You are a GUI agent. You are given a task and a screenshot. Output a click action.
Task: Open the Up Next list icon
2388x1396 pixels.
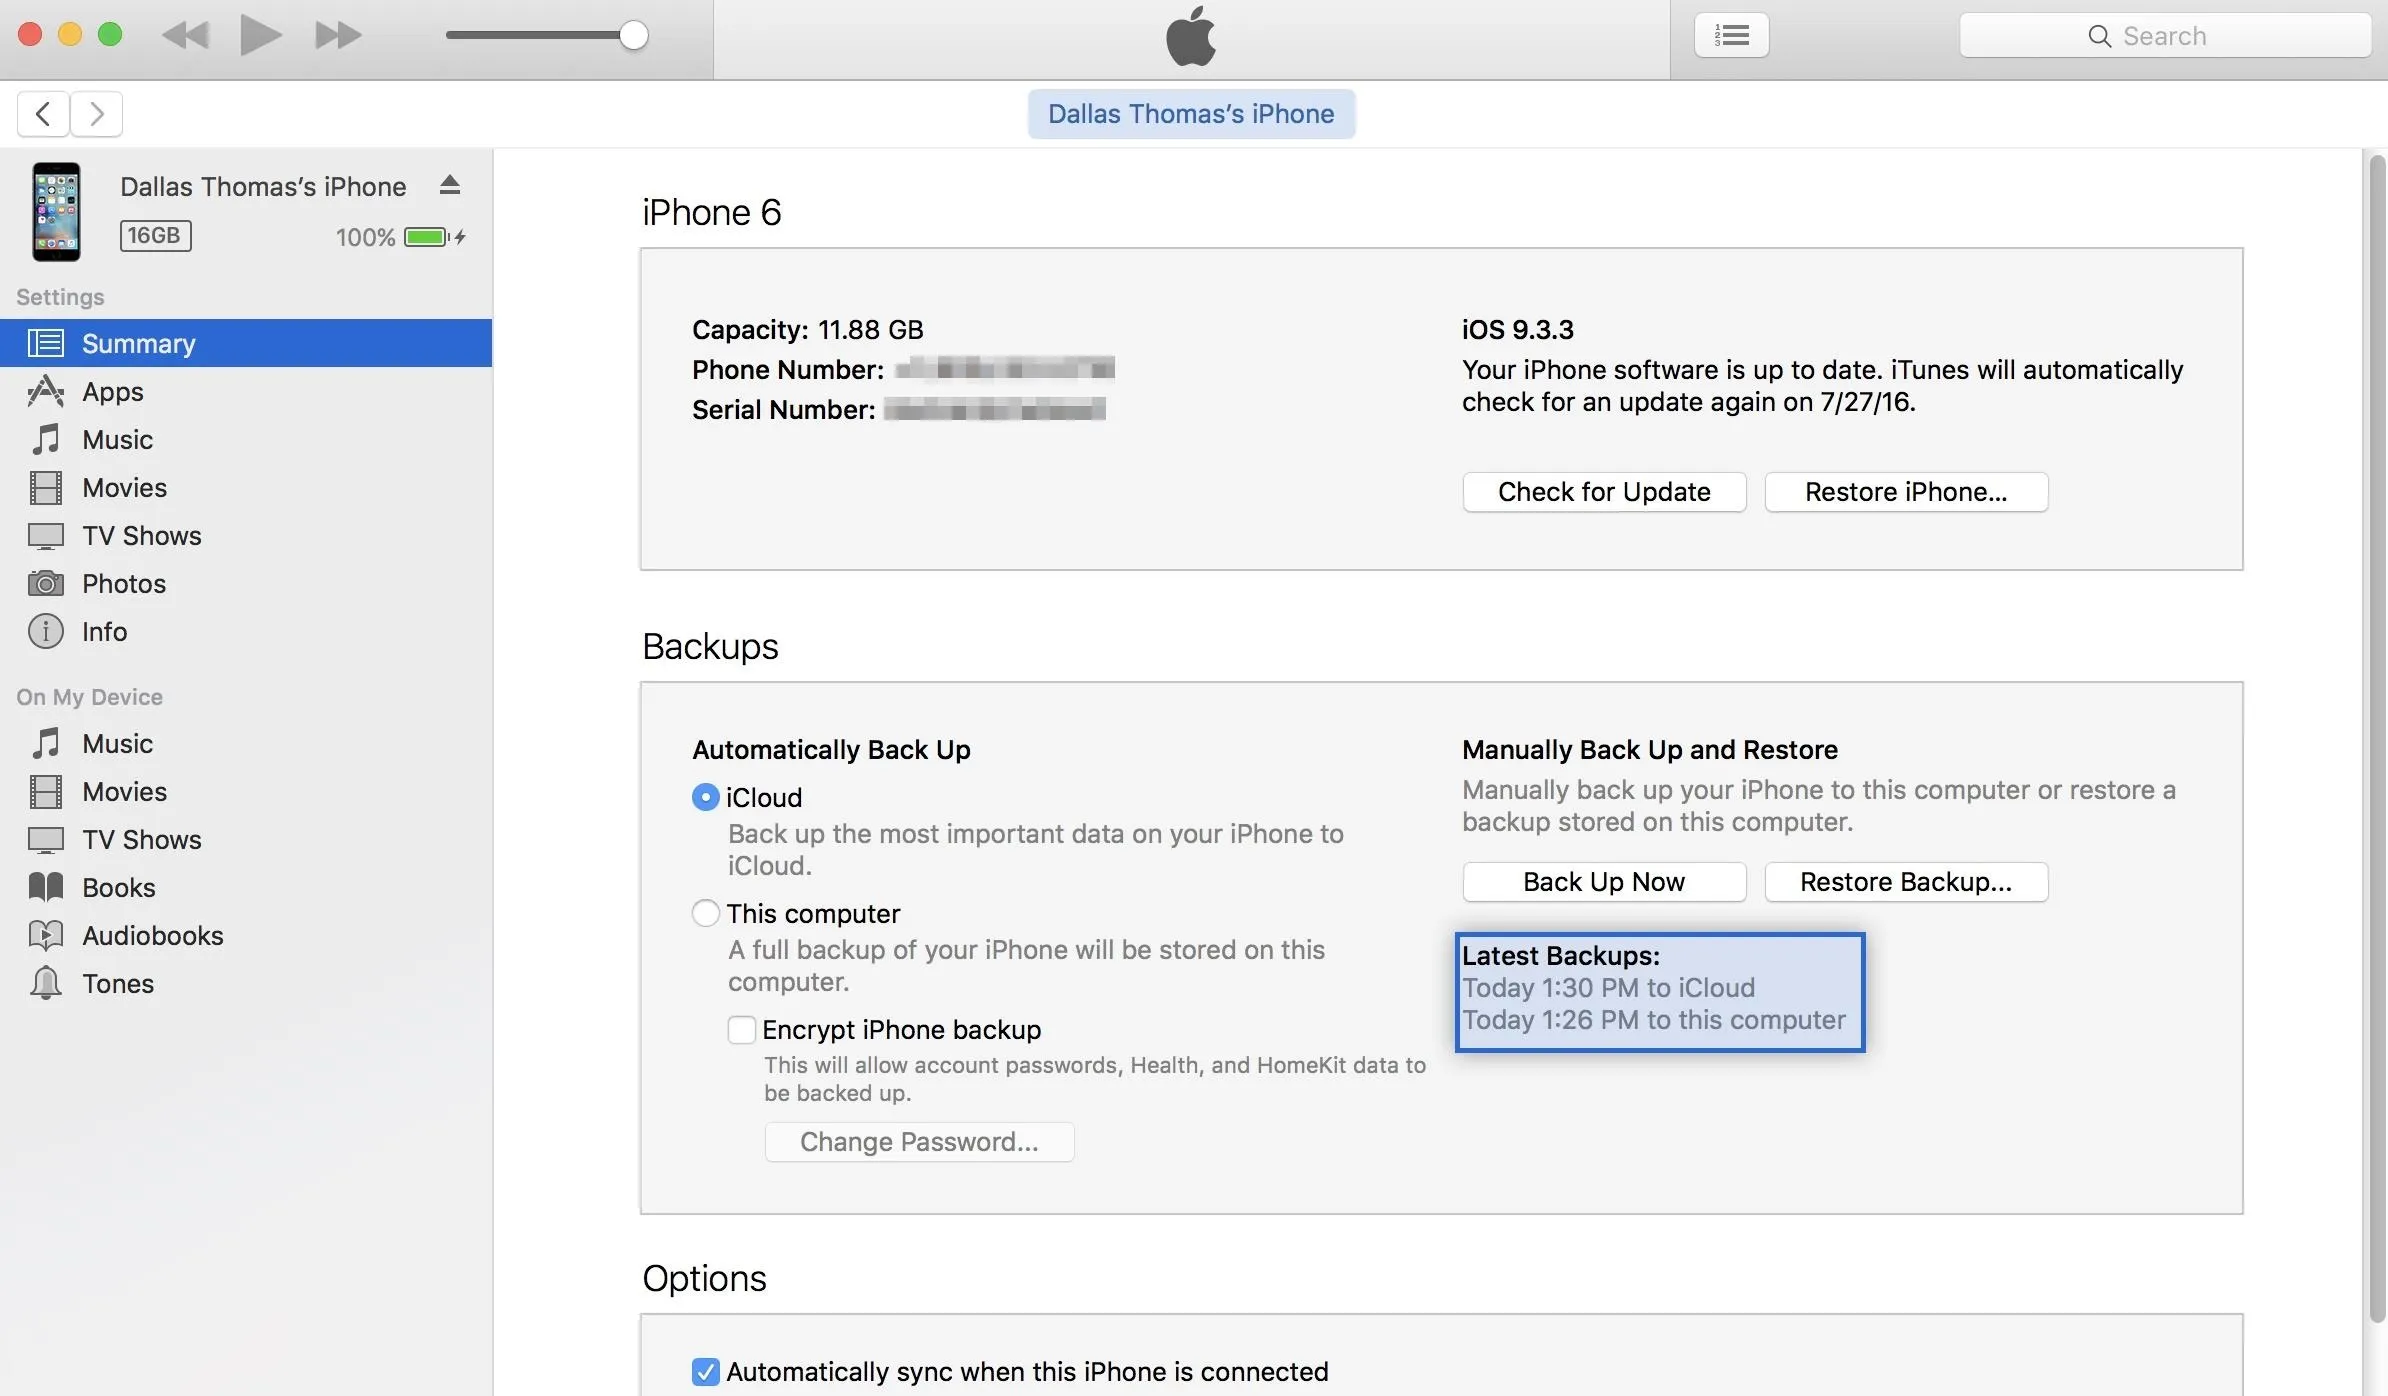click(x=1731, y=36)
